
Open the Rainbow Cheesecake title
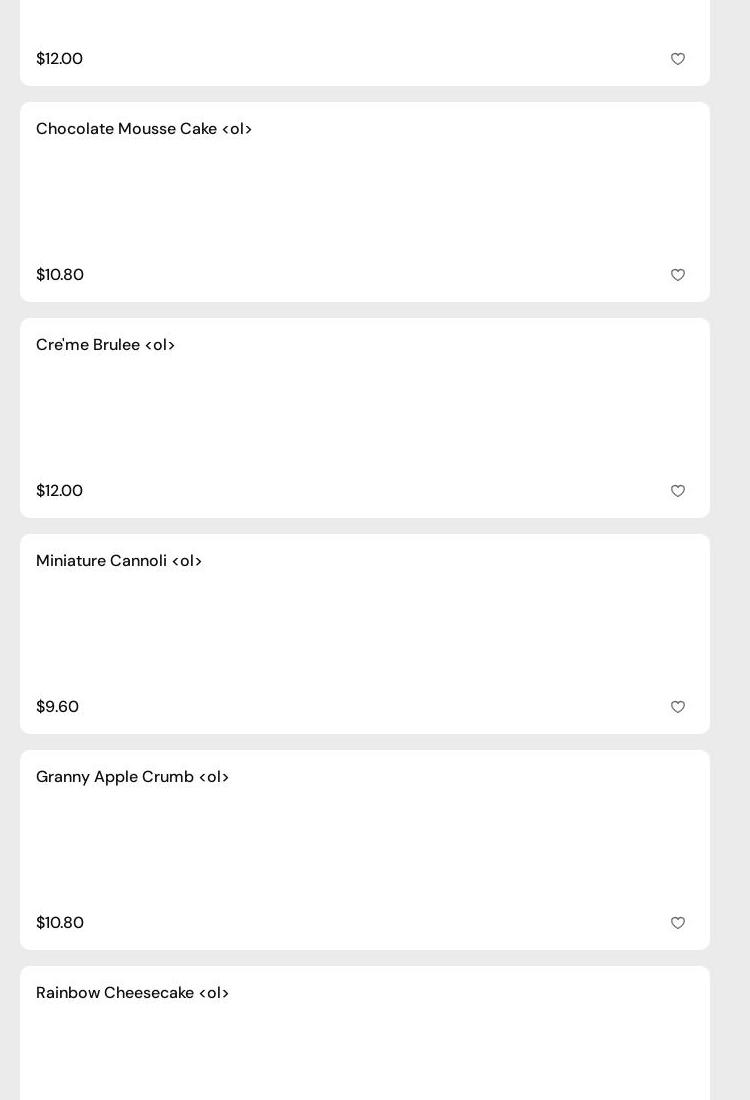(133, 993)
